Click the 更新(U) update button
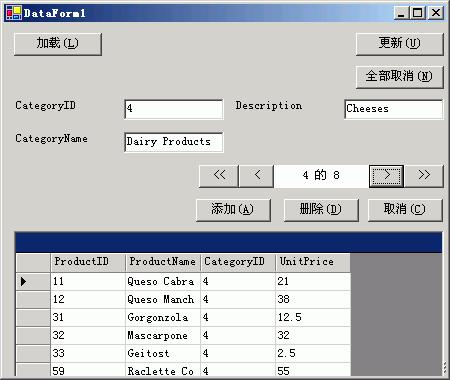 (x=400, y=44)
